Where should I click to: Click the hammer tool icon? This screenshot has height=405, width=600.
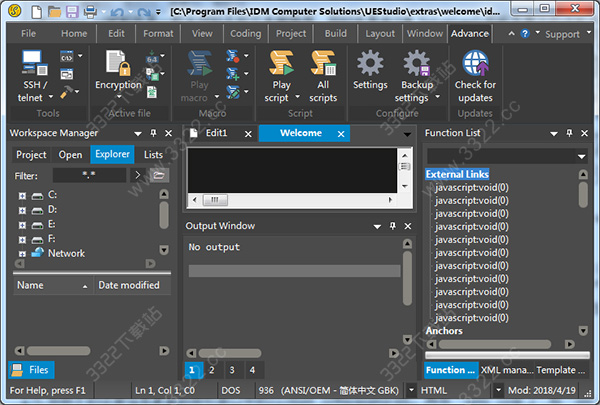(67, 92)
